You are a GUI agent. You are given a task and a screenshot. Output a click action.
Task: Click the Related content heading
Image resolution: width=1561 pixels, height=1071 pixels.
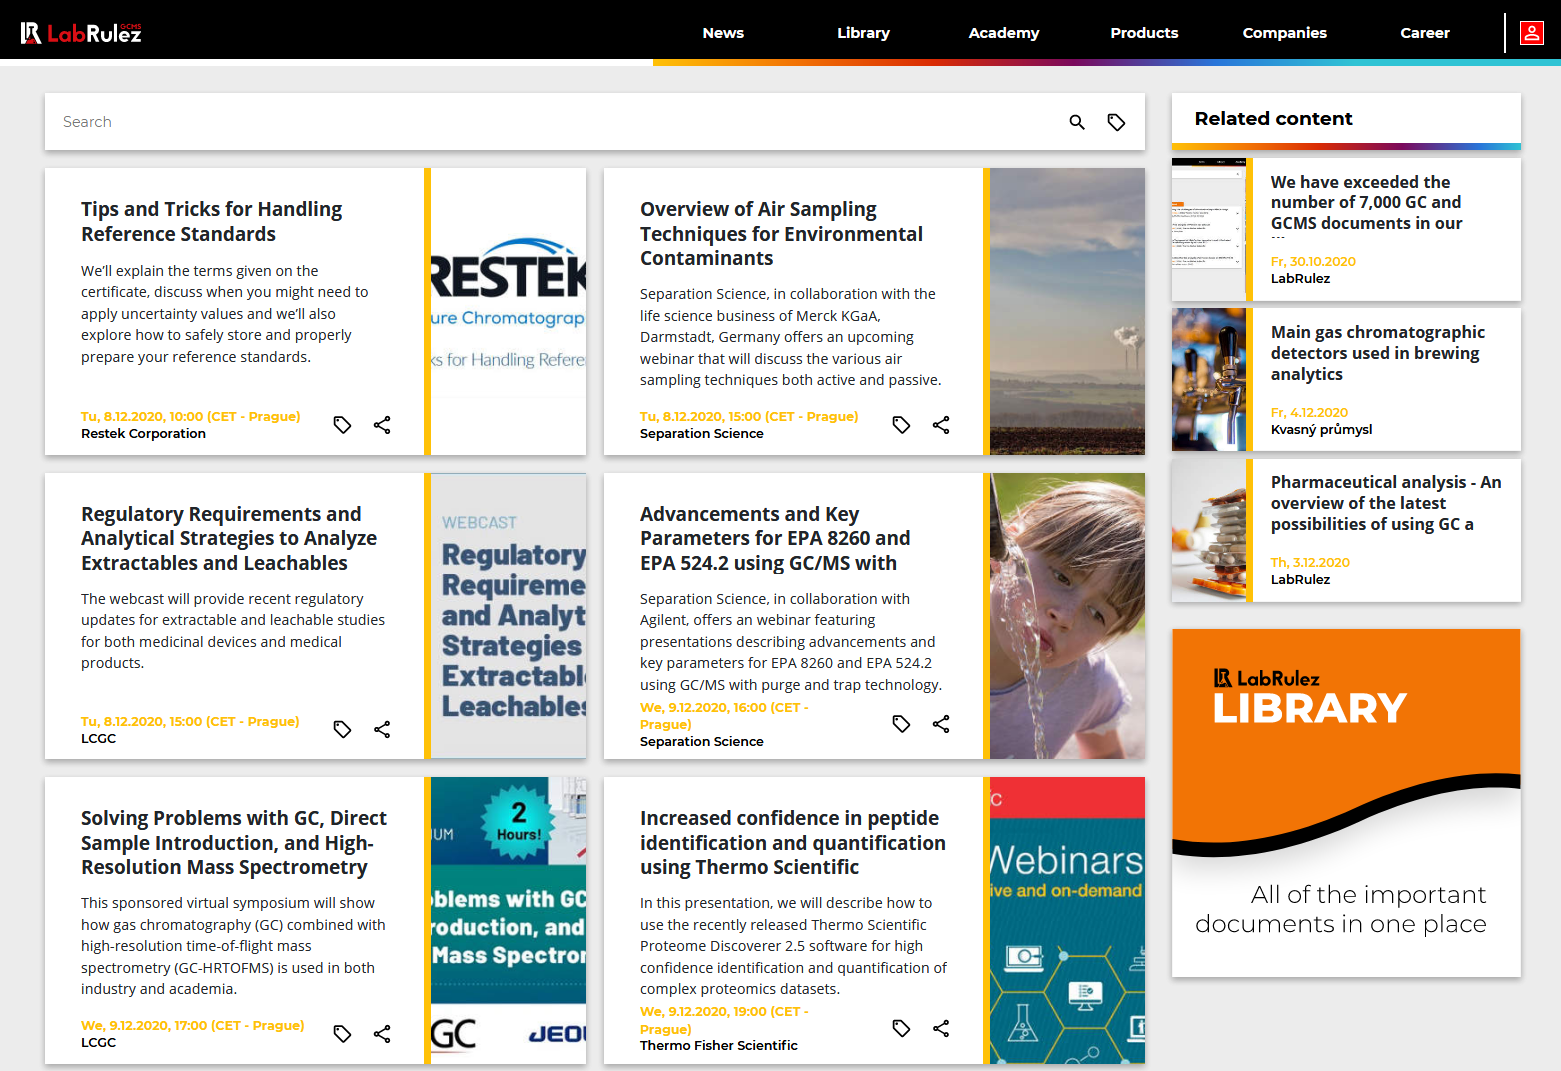[x=1273, y=119]
